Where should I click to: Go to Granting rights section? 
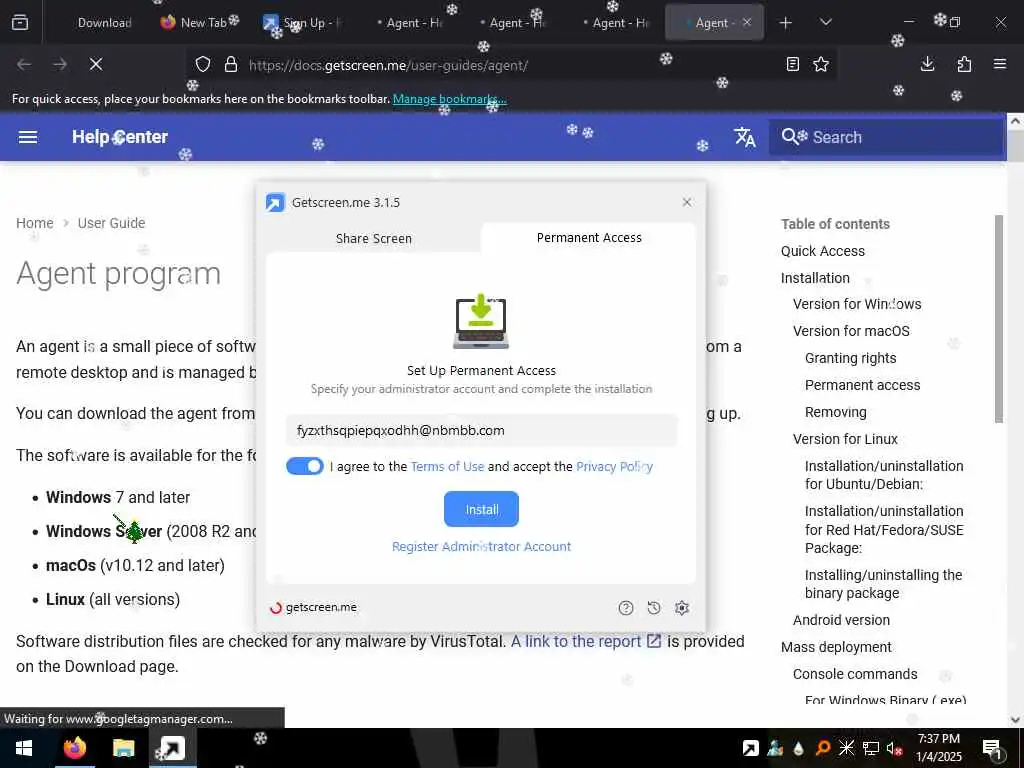point(850,359)
